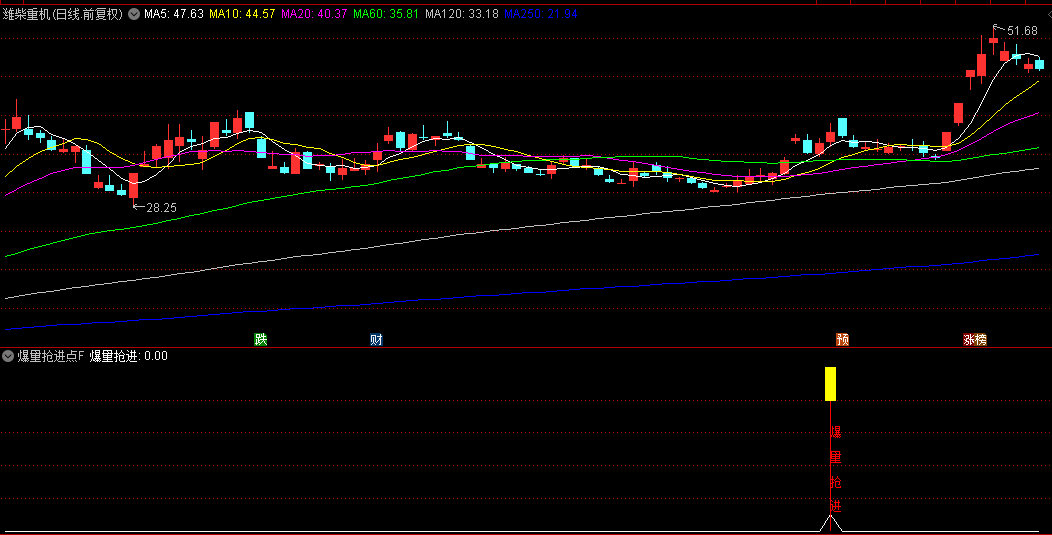
Task: Click the white triangle spike on indicator baseline
Action: [x=831, y=524]
